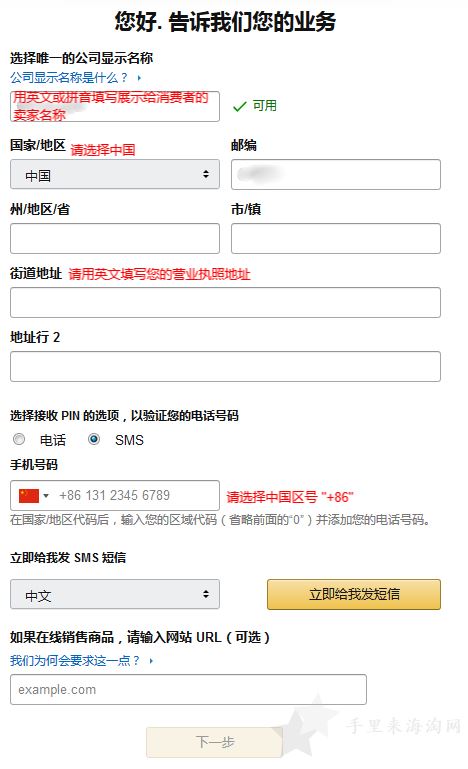The width and height of the screenshot is (468, 769).
Task: Click the 邮编 postal code field
Action: click(336, 174)
